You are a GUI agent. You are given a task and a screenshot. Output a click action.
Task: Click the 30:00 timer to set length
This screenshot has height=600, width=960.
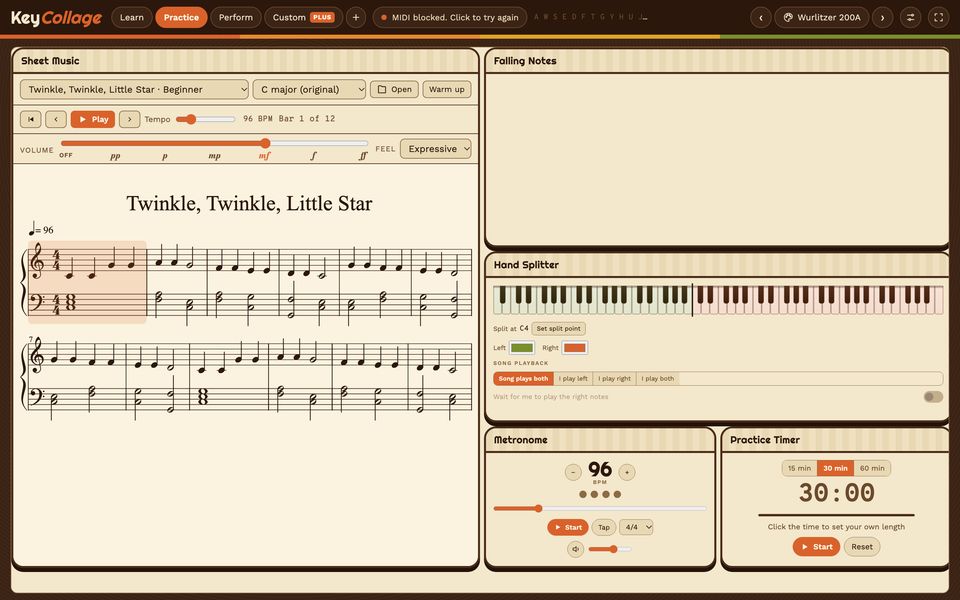(836, 493)
